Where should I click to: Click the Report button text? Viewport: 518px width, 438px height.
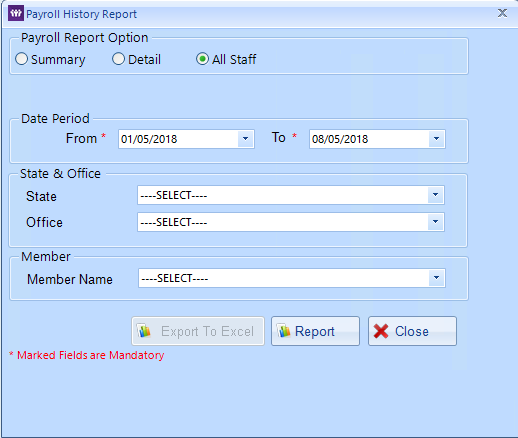coord(315,331)
